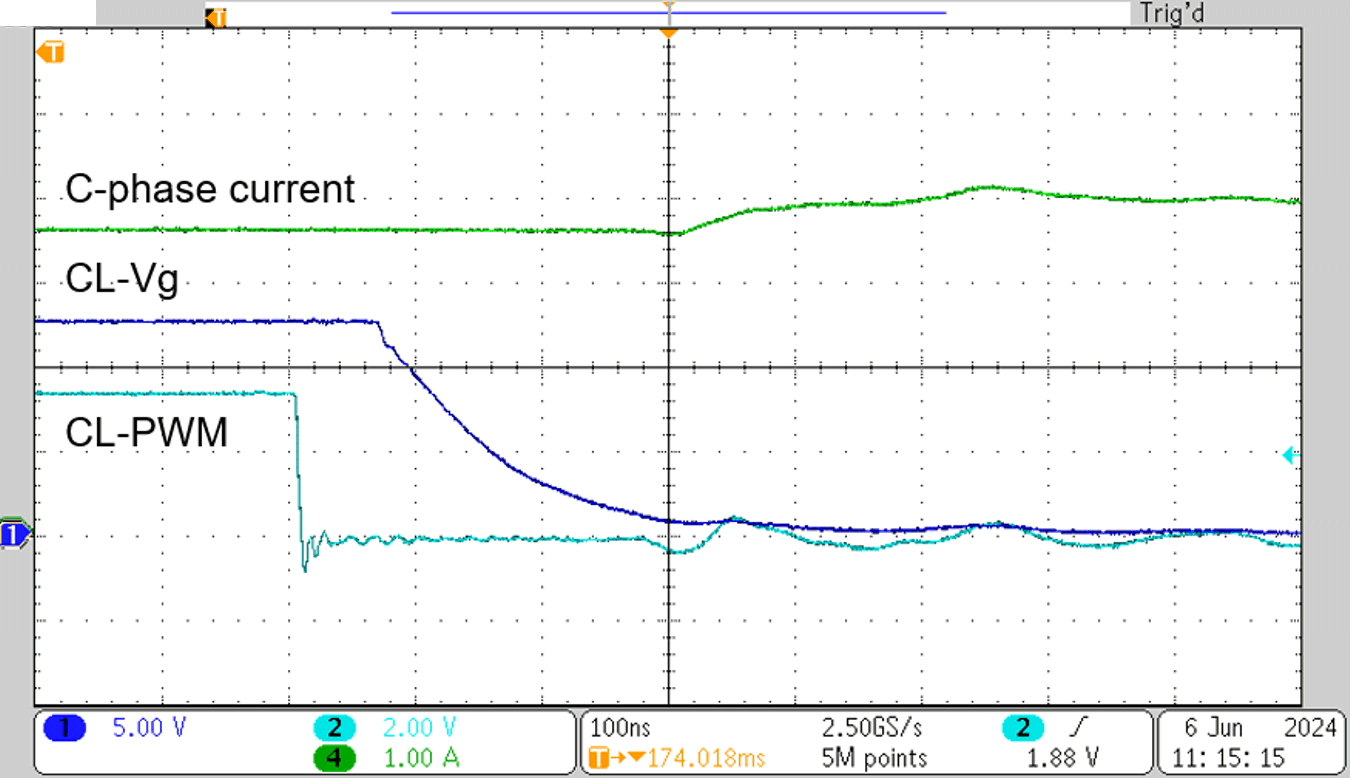Screen dimensions: 1350x778
Task: Click the 1.00 A channel 4 scale
Action: (422, 758)
